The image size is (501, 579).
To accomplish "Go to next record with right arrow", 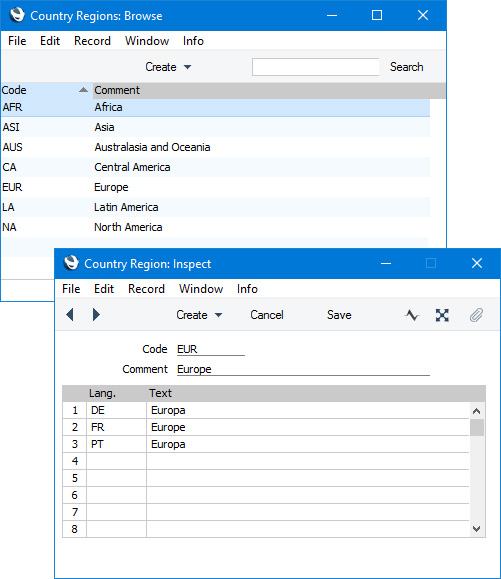I will click(x=96, y=315).
